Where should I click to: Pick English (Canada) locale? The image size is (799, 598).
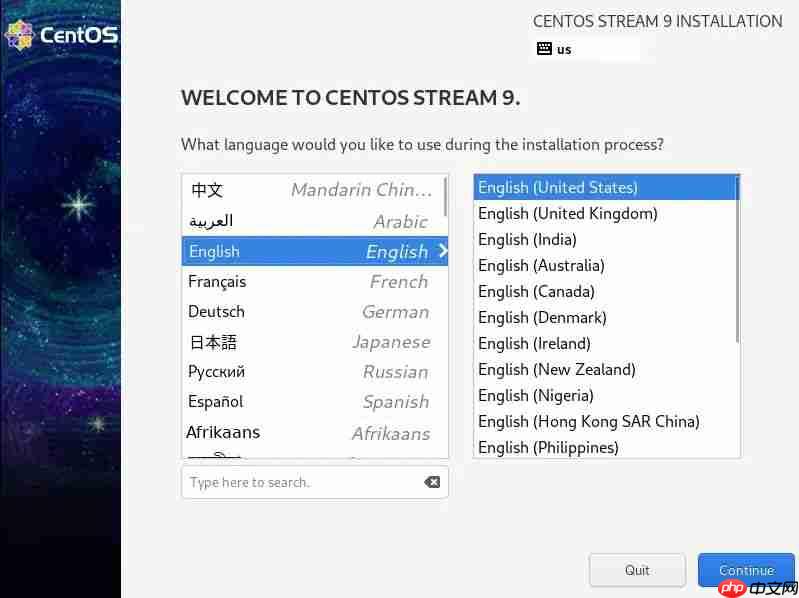point(605,291)
